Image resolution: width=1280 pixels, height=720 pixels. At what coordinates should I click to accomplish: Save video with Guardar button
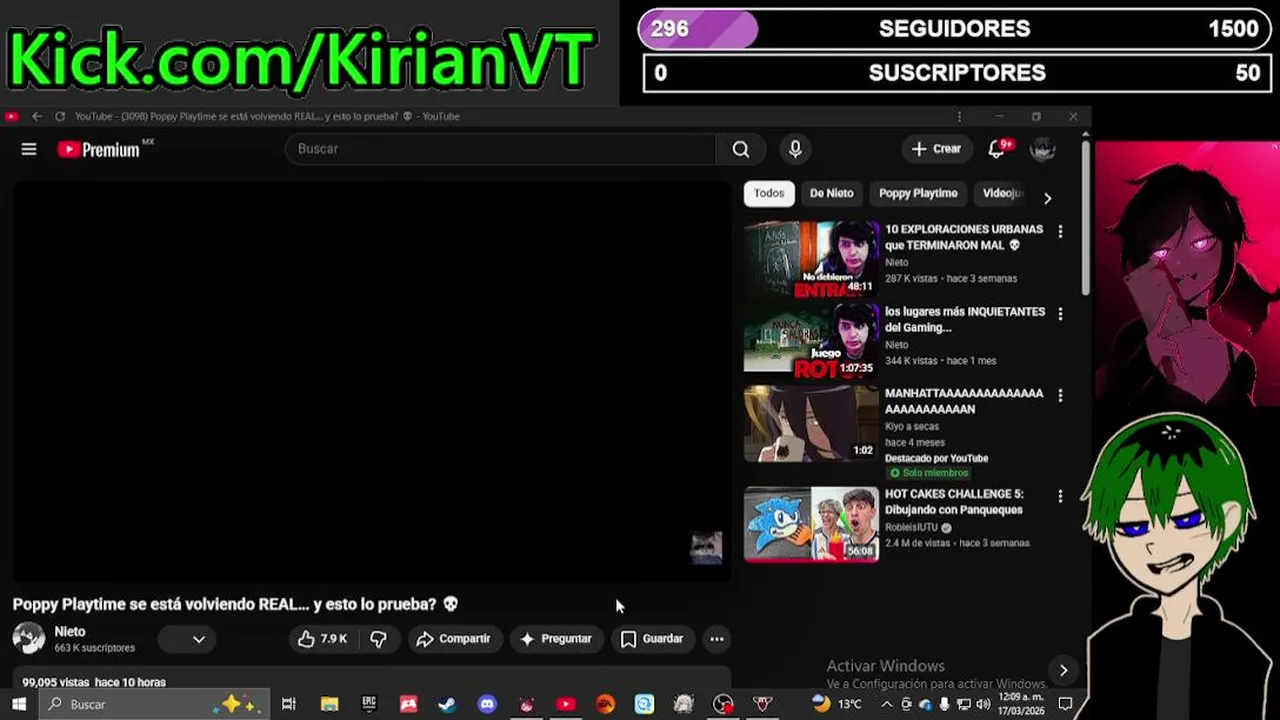[652, 639]
